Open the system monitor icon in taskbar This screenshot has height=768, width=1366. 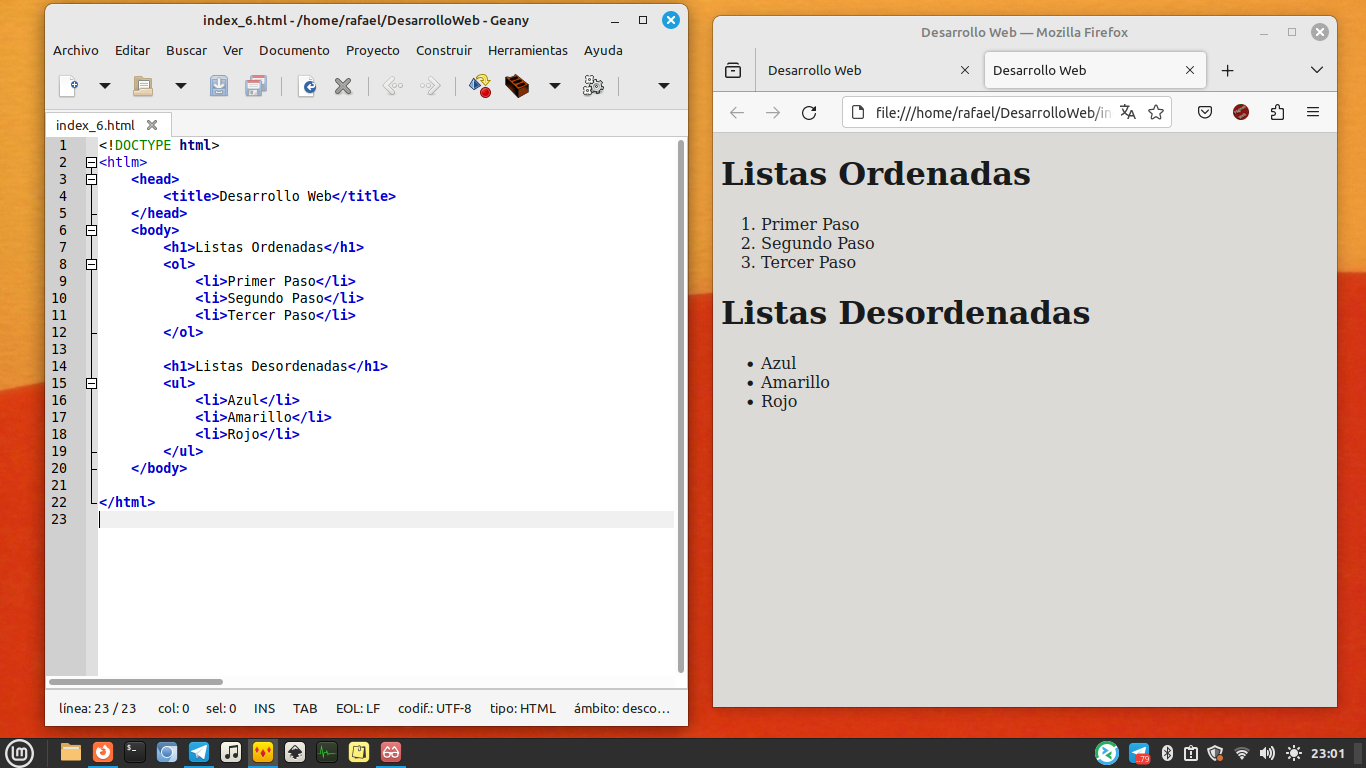[x=327, y=752]
